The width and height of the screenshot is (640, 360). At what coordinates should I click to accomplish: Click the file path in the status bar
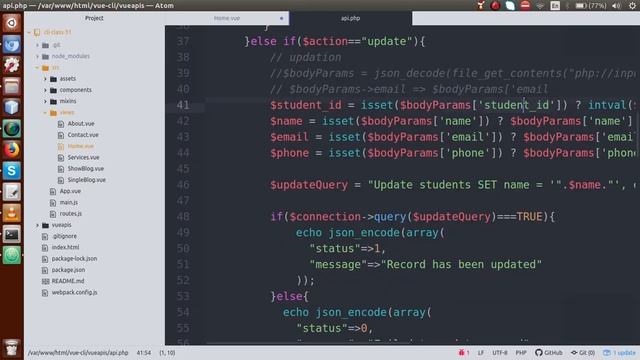78,353
